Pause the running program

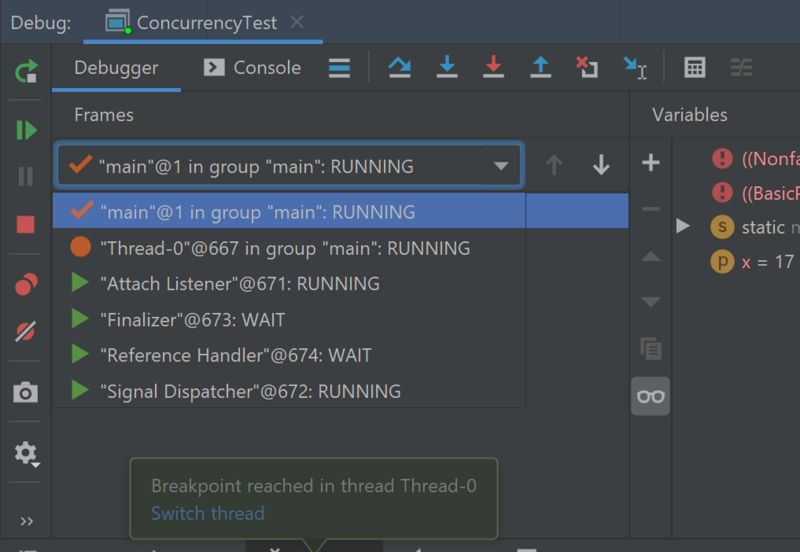click(x=26, y=177)
